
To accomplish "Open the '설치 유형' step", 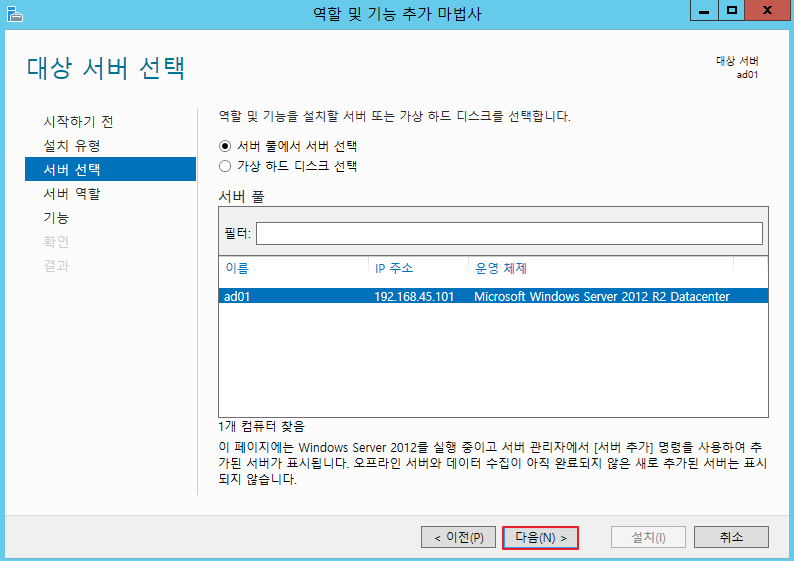I will 72,146.
